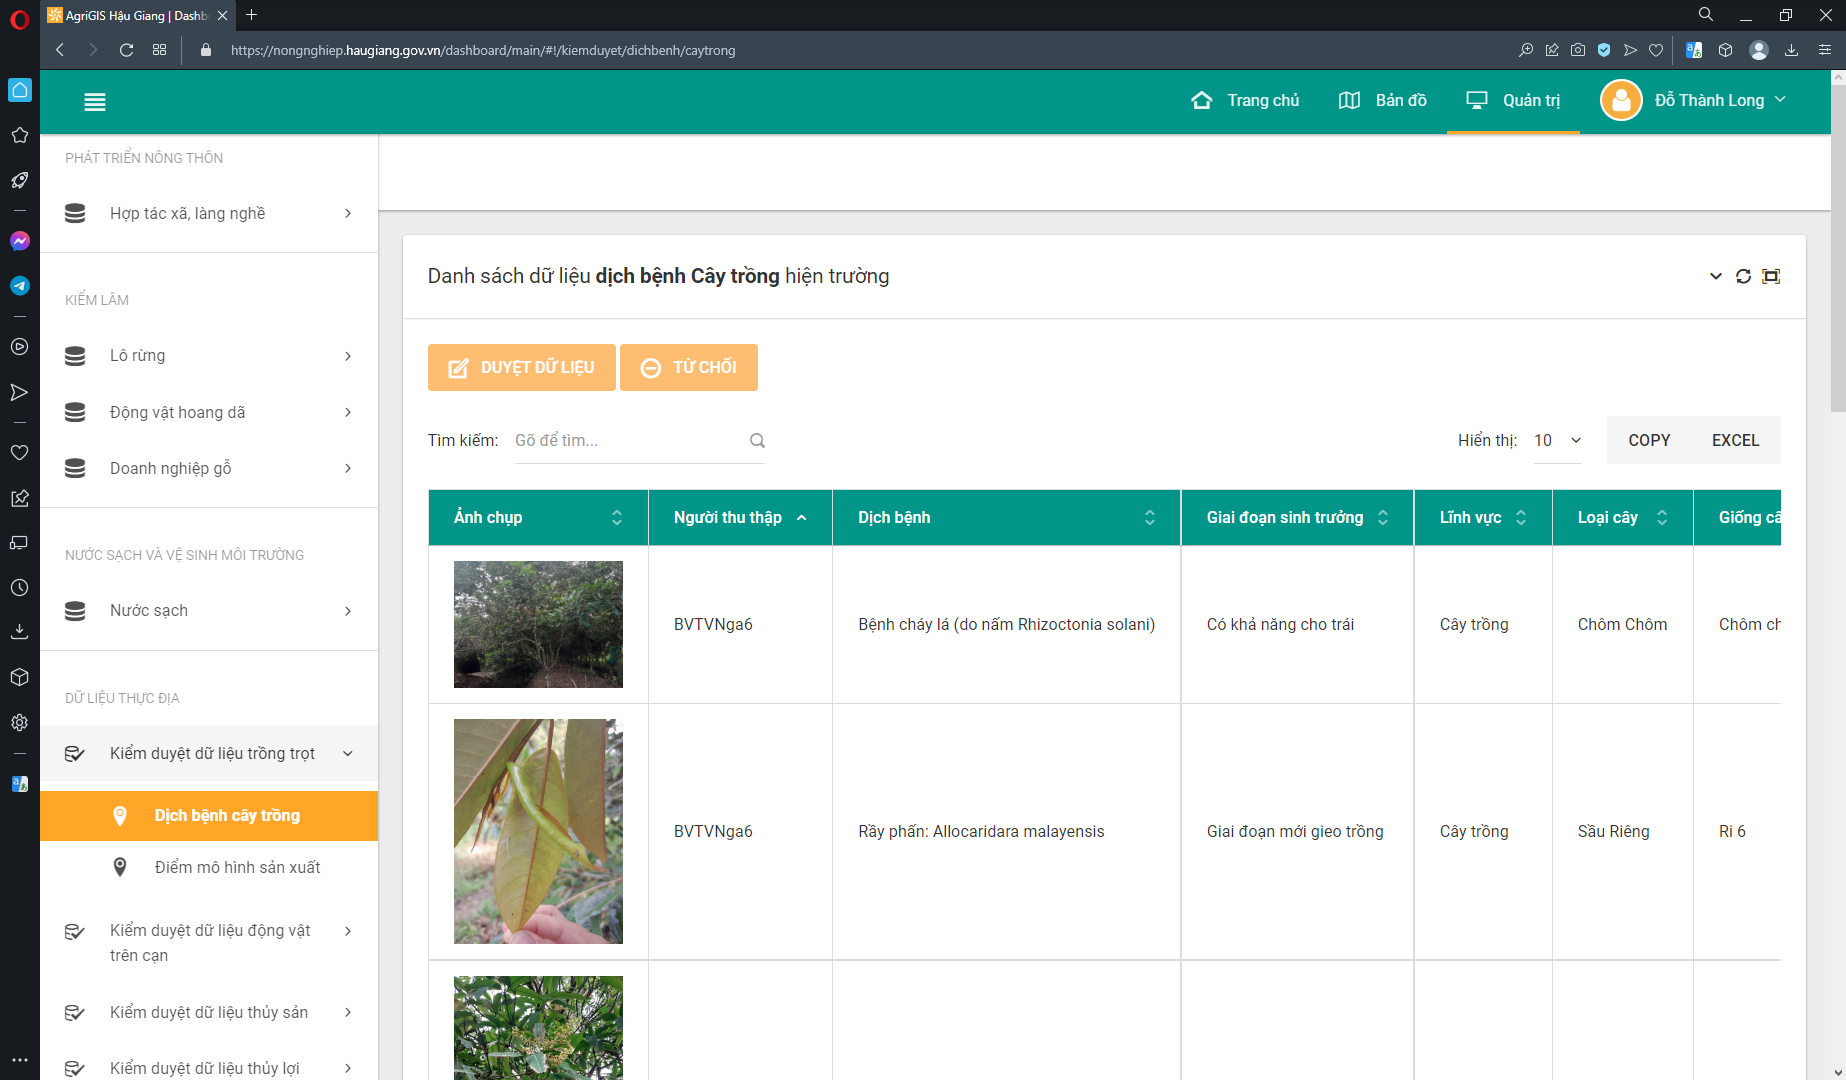Expand Hợp tác xã, làng nghề
The width and height of the screenshot is (1846, 1080).
(x=347, y=214)
